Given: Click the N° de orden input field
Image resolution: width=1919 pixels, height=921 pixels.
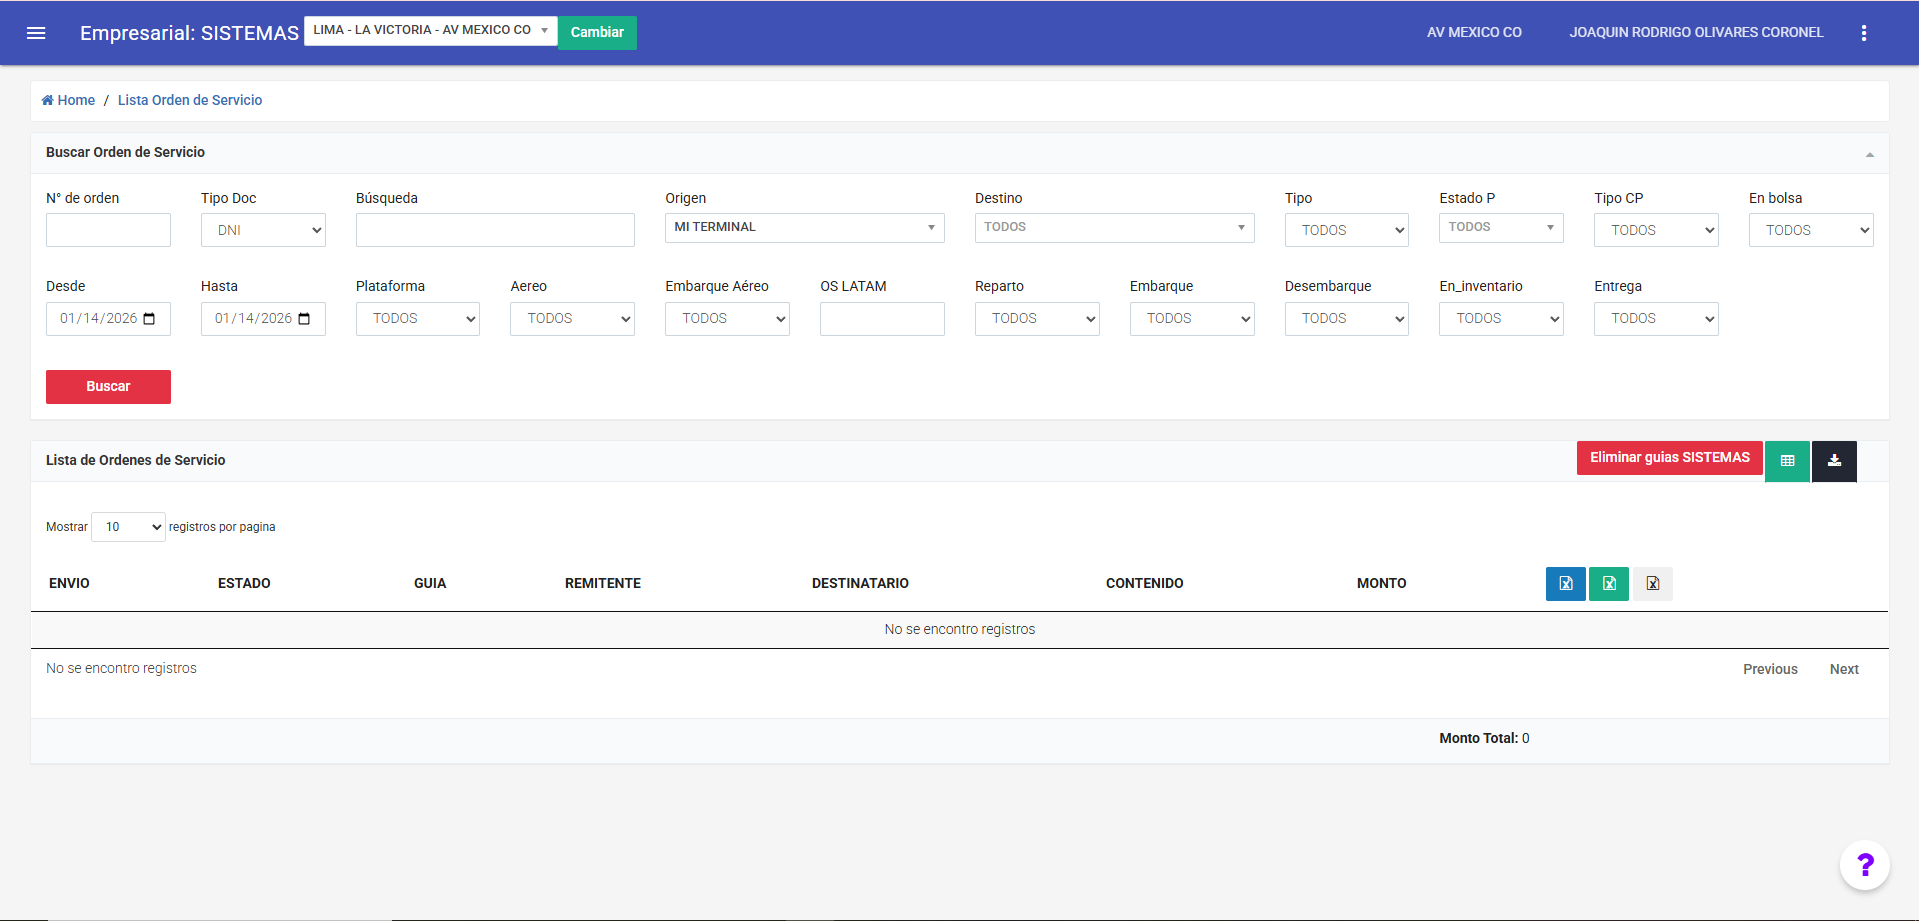Looking at the screenshot, I should click(x=108, y=230).
